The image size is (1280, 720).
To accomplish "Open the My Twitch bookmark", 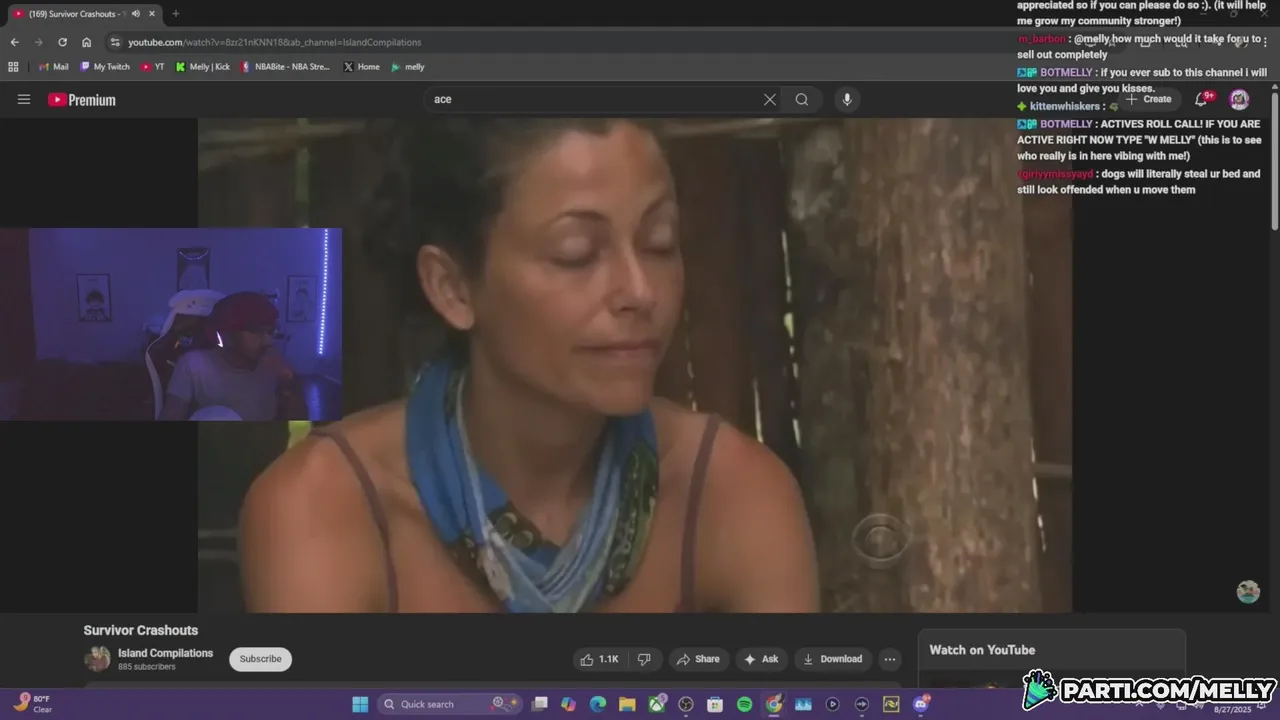I will click(105, 67).
